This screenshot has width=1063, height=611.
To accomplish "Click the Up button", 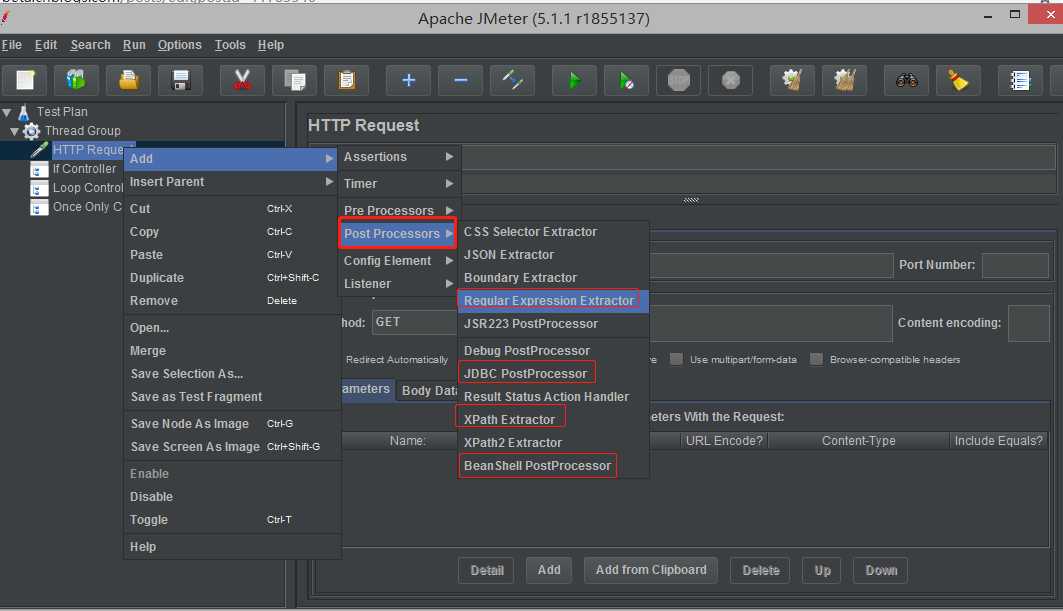I will (x=822, y=570).
